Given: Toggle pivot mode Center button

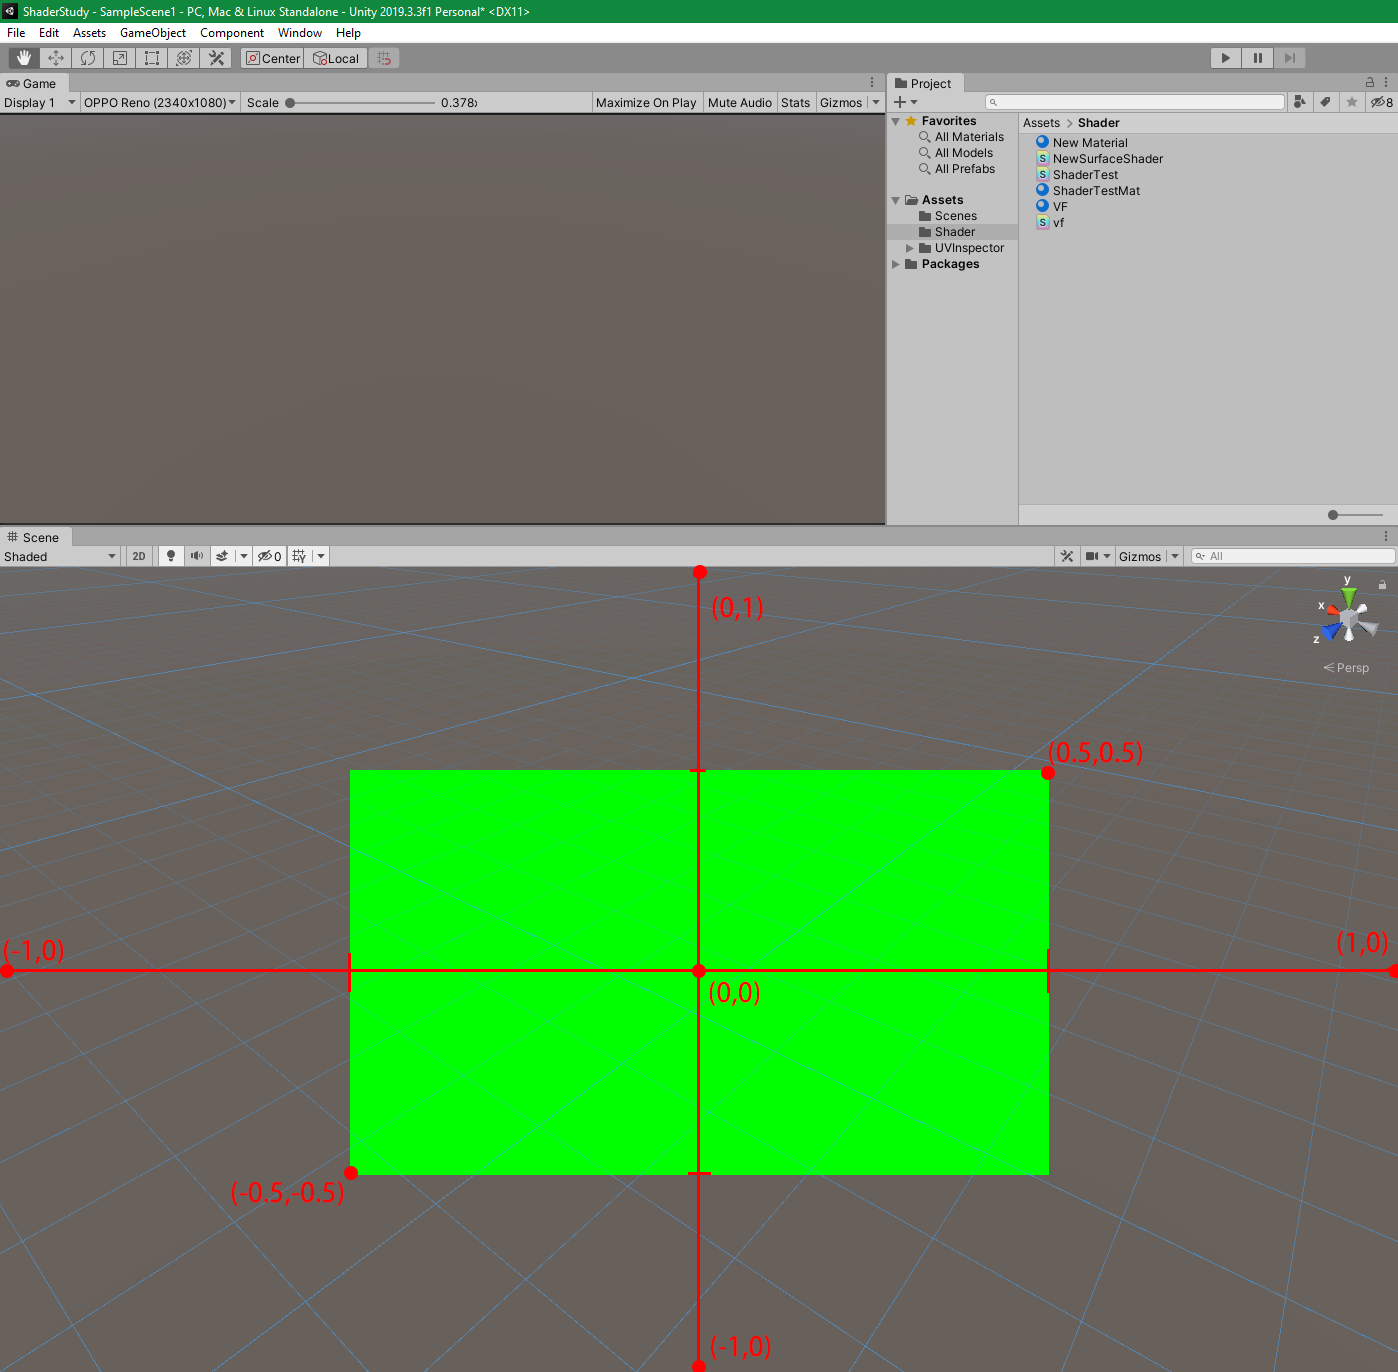Looking at the screenshot, I should coord(273,58).
